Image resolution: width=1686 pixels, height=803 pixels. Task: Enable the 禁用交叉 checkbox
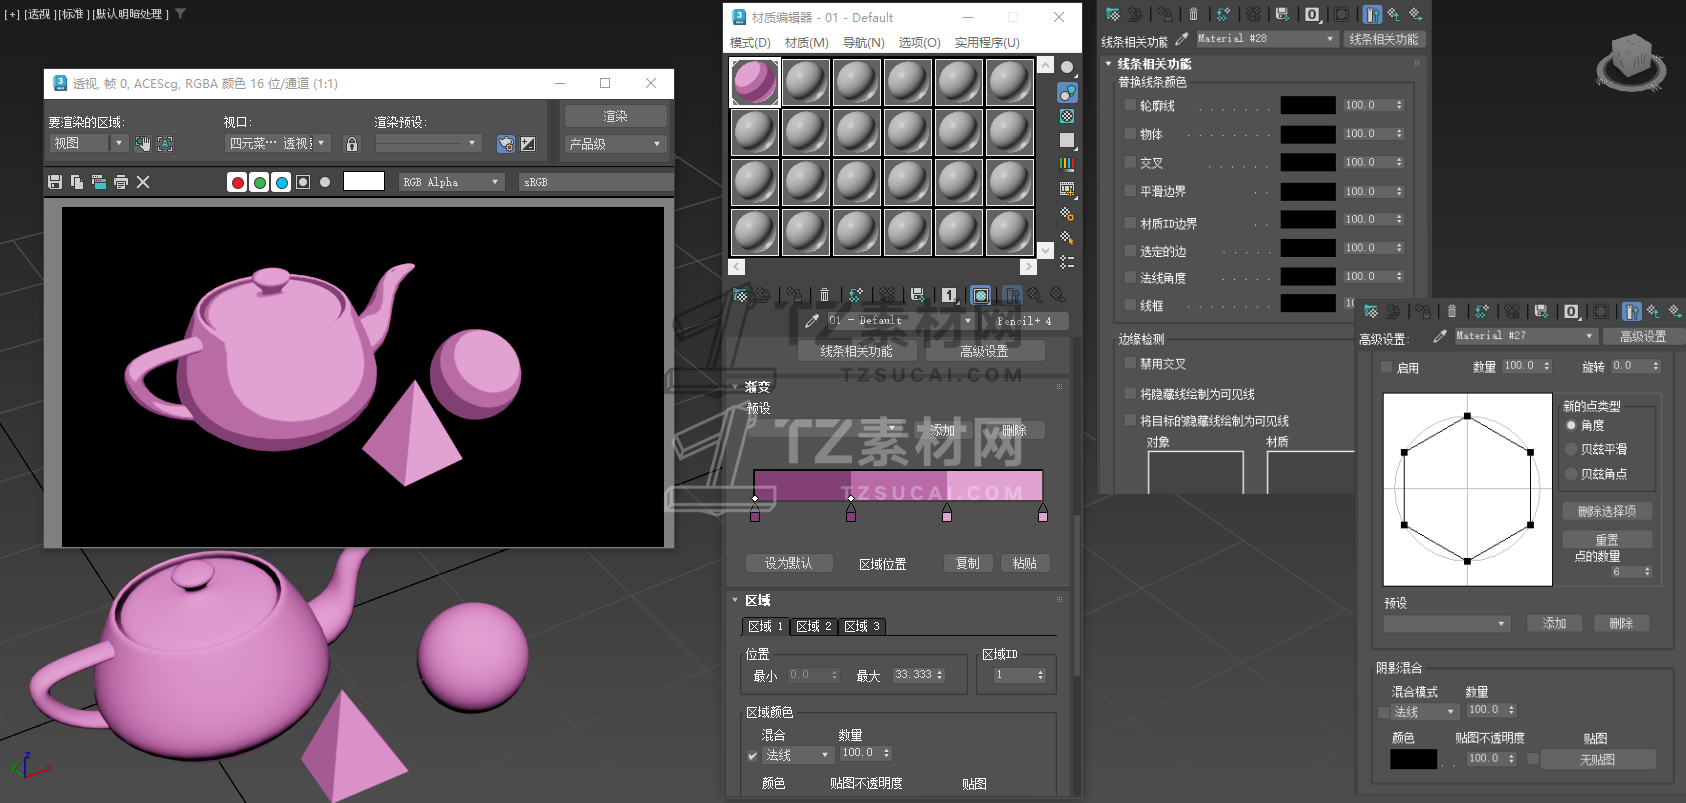pos(1130,364)
